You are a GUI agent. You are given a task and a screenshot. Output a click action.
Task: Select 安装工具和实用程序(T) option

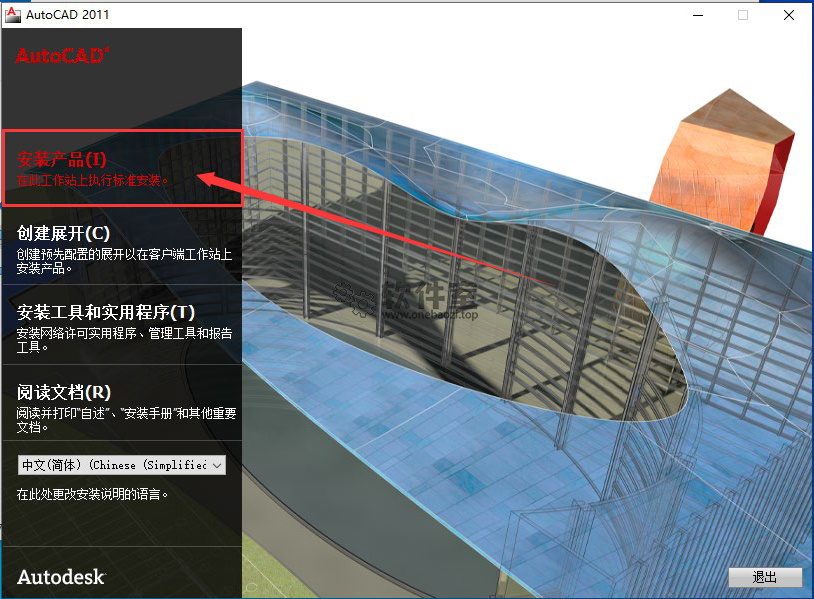coord(106,312)
